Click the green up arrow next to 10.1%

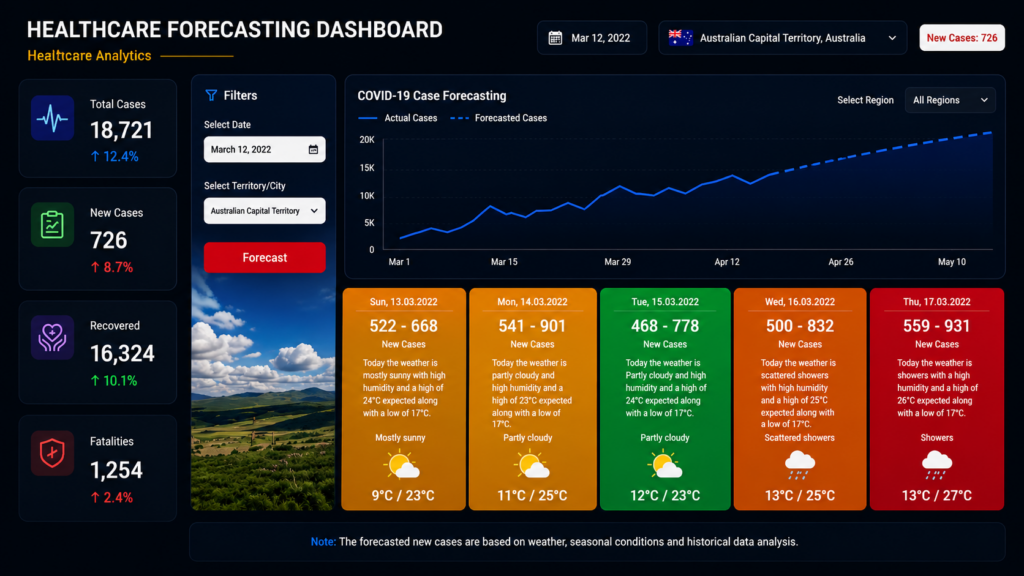click(x=95, y=381)
